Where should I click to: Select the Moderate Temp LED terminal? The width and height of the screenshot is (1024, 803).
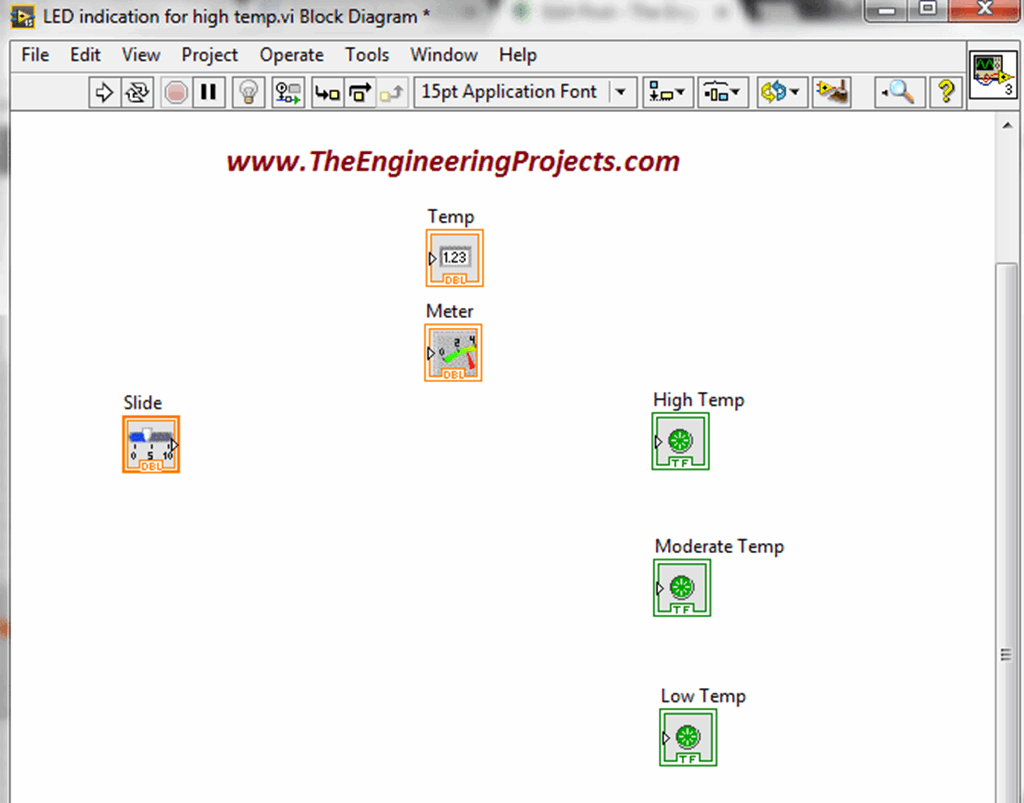click(x=682, y=588)
